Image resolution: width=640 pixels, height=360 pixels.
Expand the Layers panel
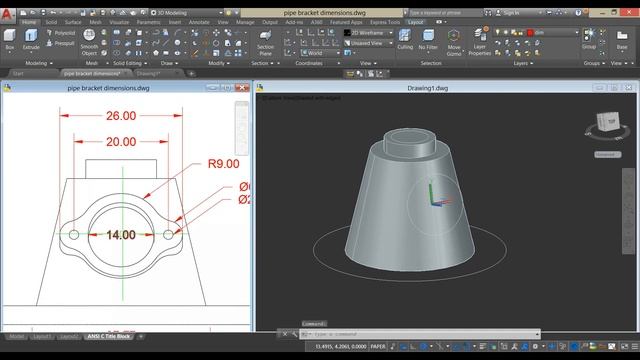(523, 63)
